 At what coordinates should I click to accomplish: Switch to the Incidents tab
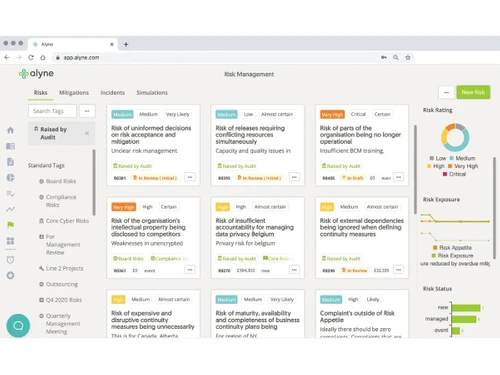(x=113, y=93)
